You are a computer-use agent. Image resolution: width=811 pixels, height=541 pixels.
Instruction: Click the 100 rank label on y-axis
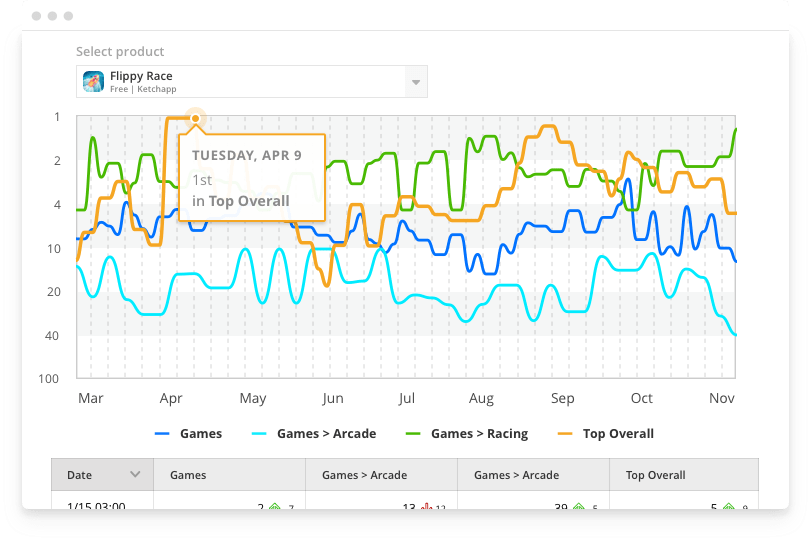click(49, 379)
